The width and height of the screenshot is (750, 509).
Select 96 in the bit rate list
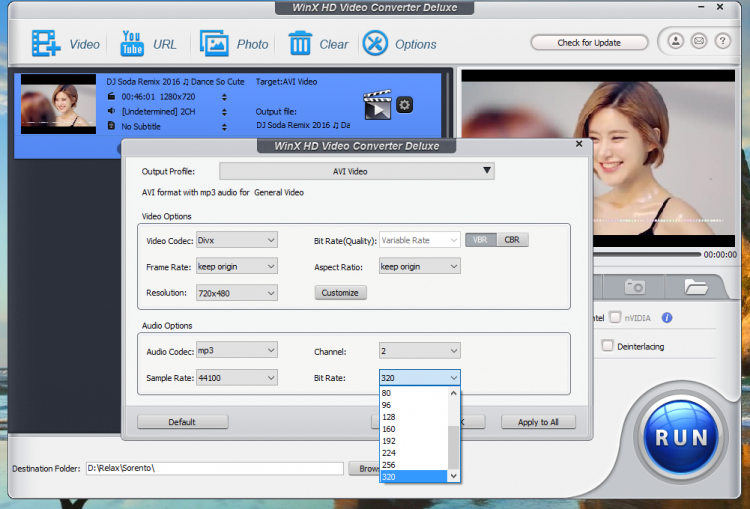414,405
